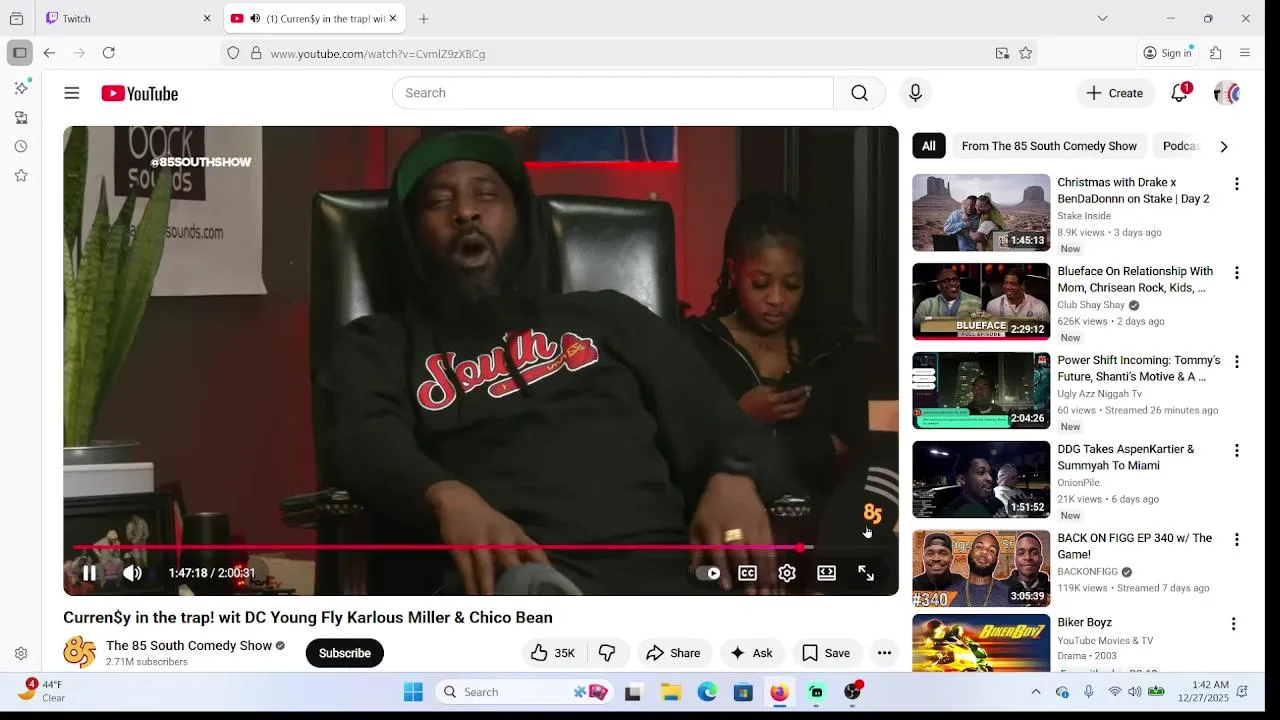The width and height of the screenshot is (1280, 720).
Task: Pause the video with the pause button
Action: [89, 573]
